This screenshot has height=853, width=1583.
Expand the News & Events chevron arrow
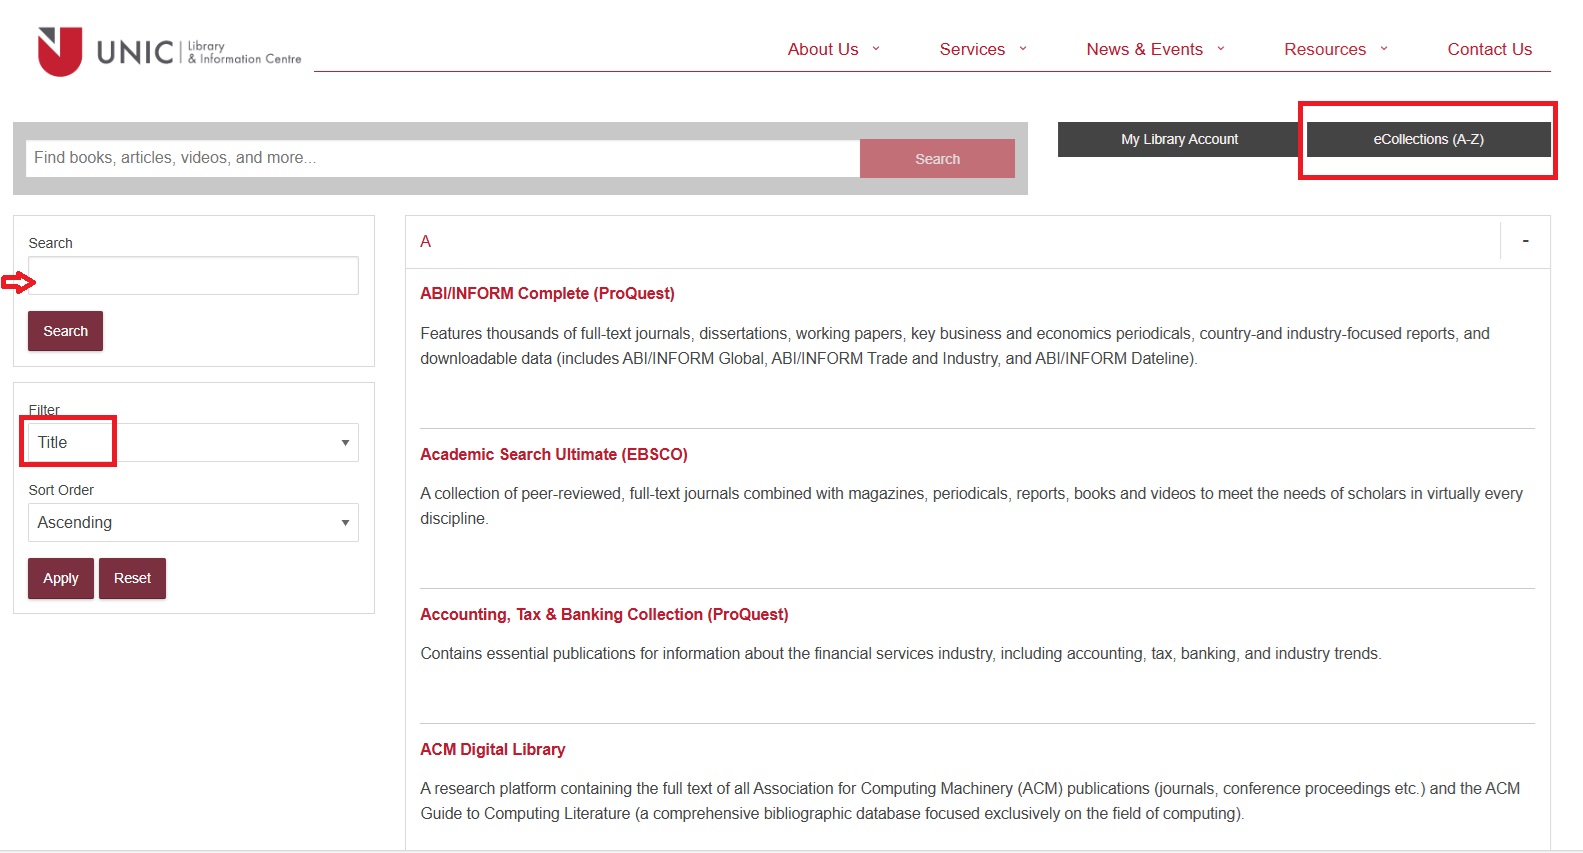click(x=1221, y=48)
